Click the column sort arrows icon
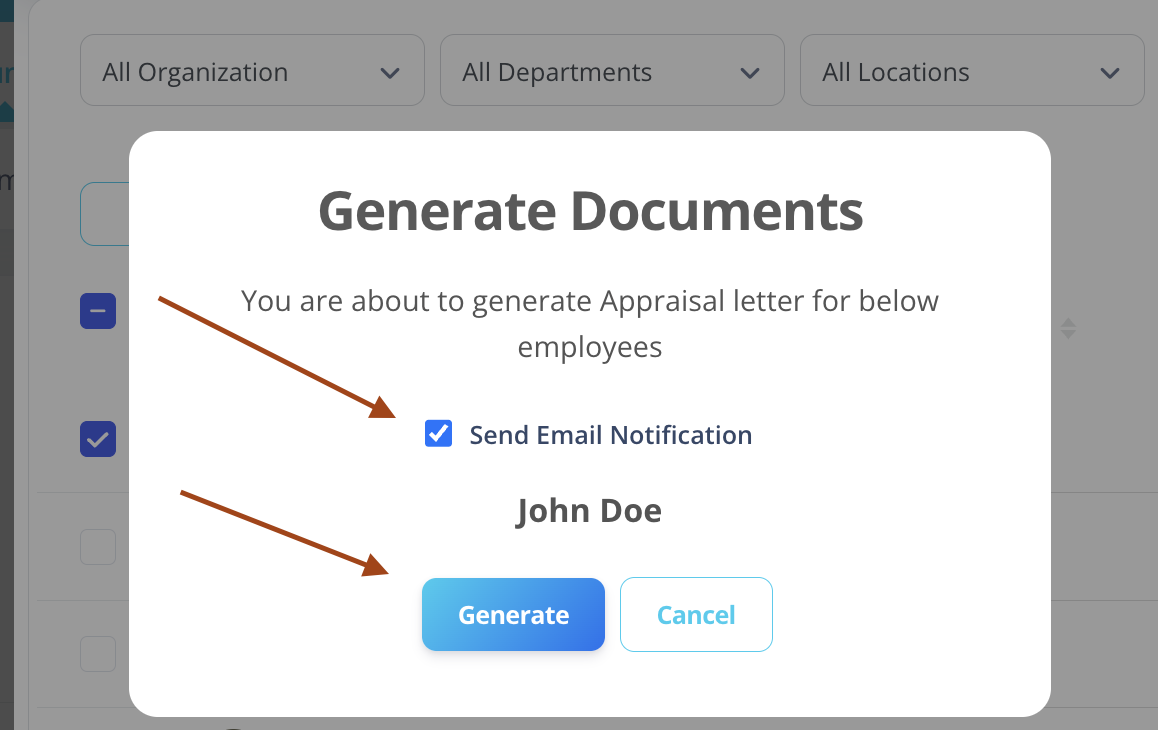Image resolution: width=1158 pixels, height=730 pixels. click(1068, 328)
